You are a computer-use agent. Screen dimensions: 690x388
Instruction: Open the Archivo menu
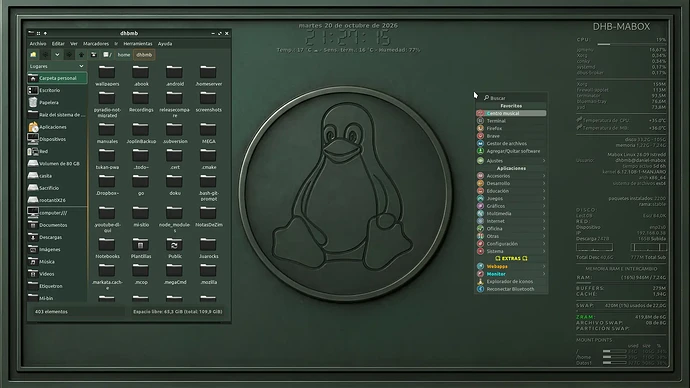pos(38,44)
